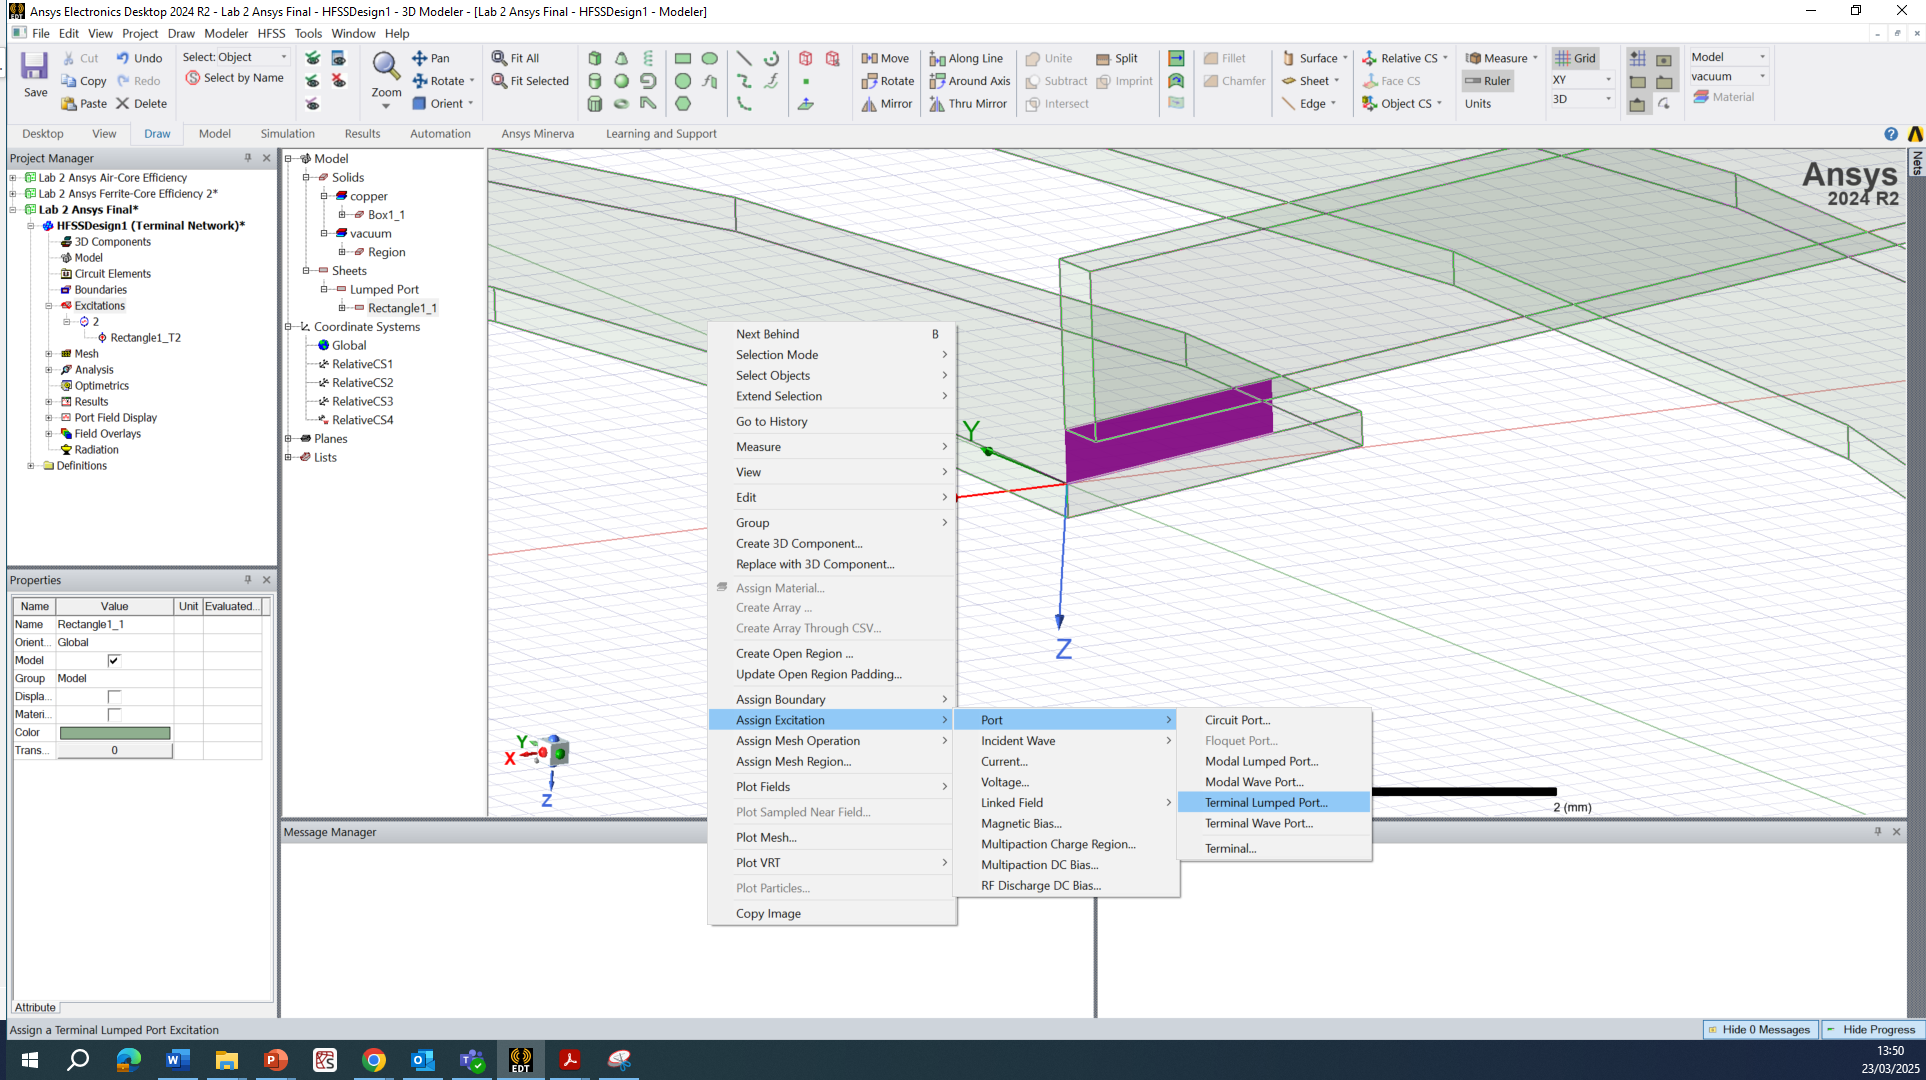1926x1080 pixels.
Task: Open Google Chrome from taskbar
Action: point(373,1060)
